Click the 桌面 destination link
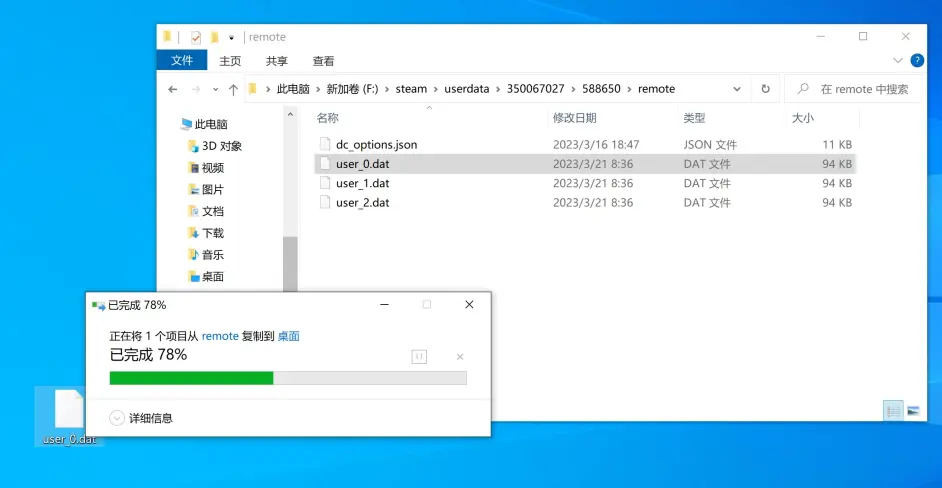The height and width of the screenshot is (488, 942). pyautogui.click(x=288, y=336)
